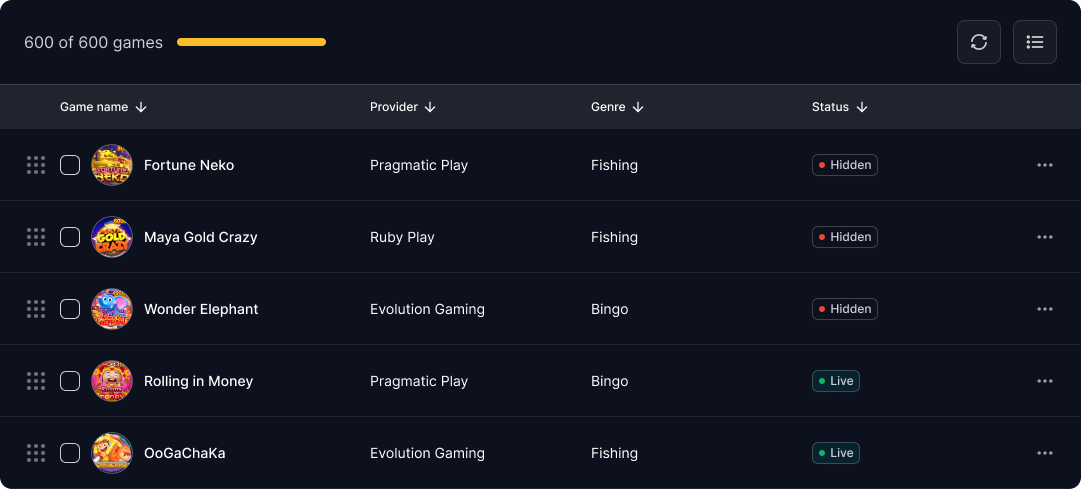Tick the Fortune Neko checkbox
This screenshot has height=489, width=1081.
click(x=70, y=165)
